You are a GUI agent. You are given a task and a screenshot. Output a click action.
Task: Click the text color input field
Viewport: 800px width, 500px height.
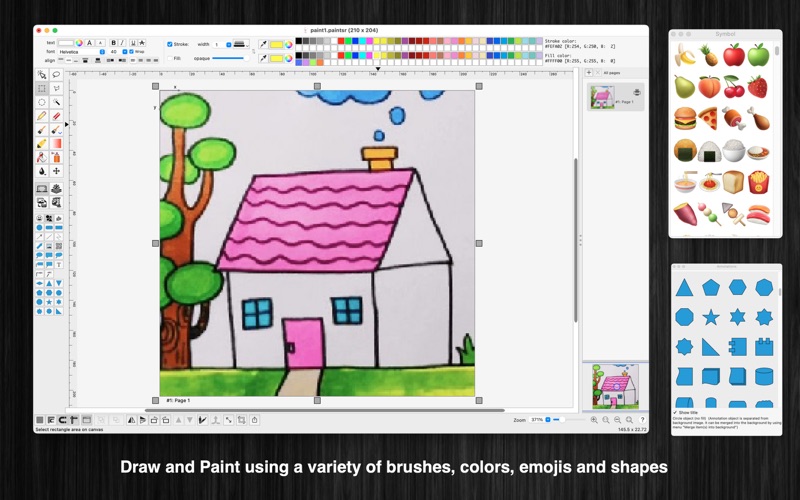click(66, 43)
